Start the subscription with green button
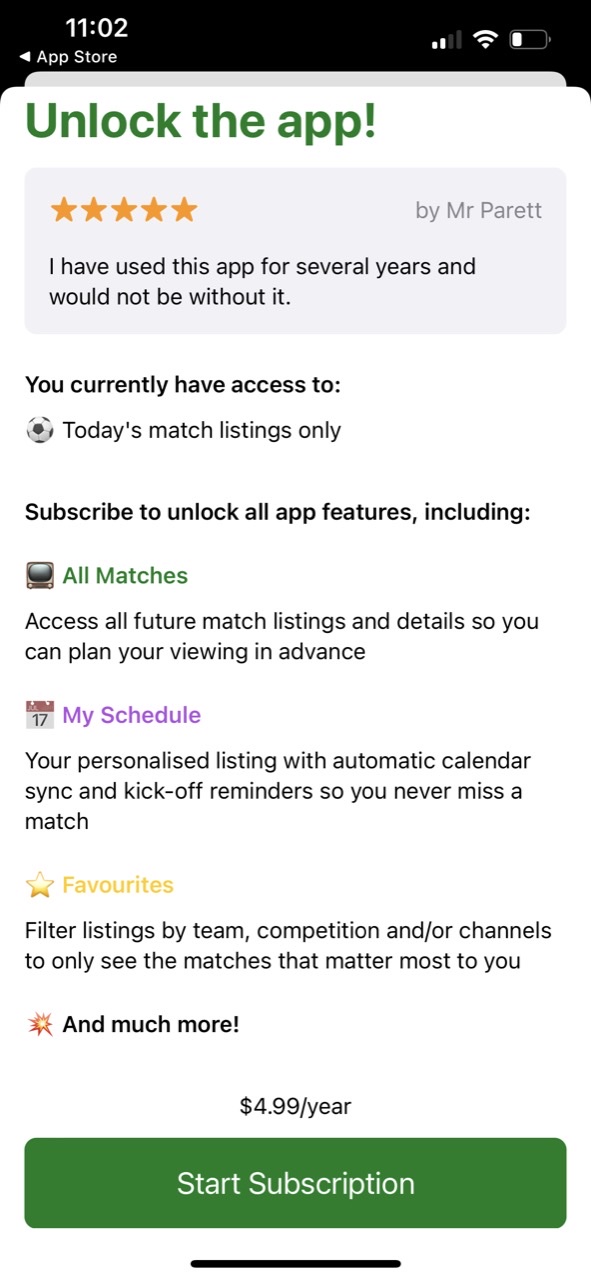 (295, 1183)
